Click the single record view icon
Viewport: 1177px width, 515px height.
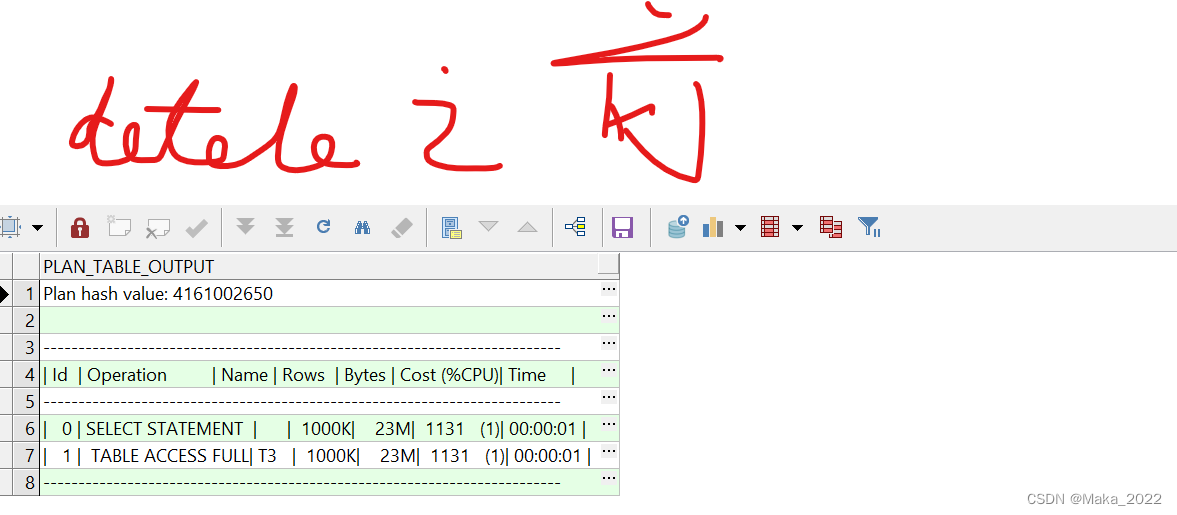pyautogui.click(x=451, y=227)
